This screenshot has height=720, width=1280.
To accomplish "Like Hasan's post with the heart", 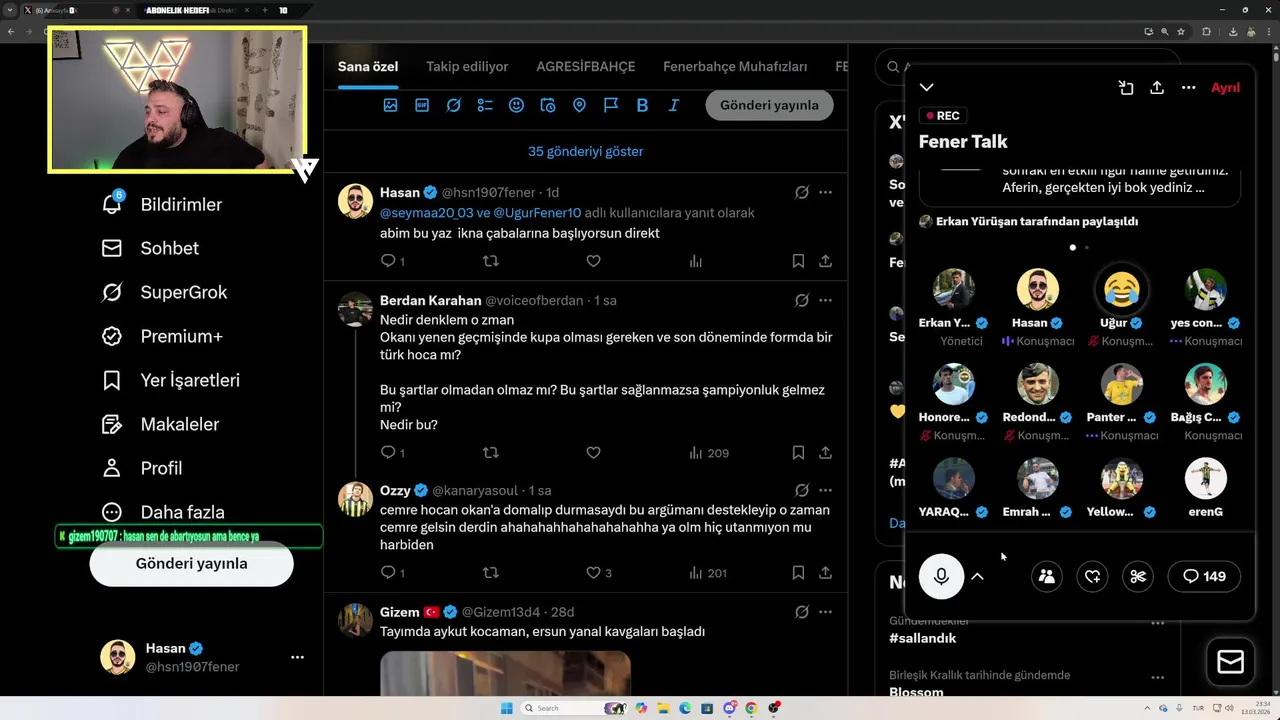I will 593,261.
